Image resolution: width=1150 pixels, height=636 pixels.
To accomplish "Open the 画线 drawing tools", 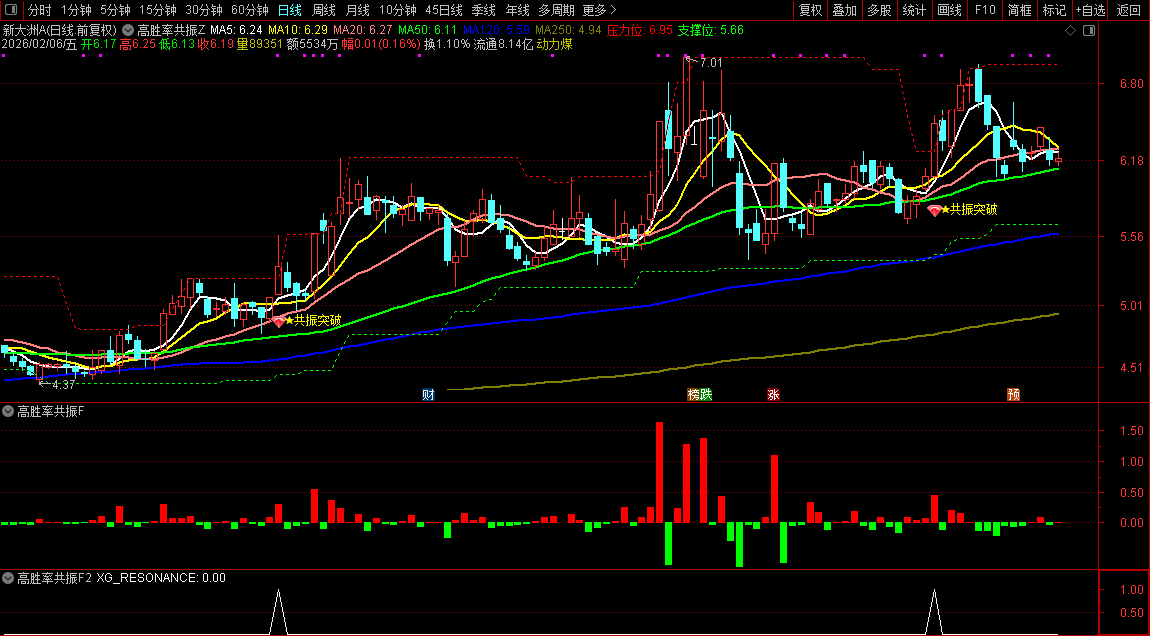I will (x=950, y=10).
